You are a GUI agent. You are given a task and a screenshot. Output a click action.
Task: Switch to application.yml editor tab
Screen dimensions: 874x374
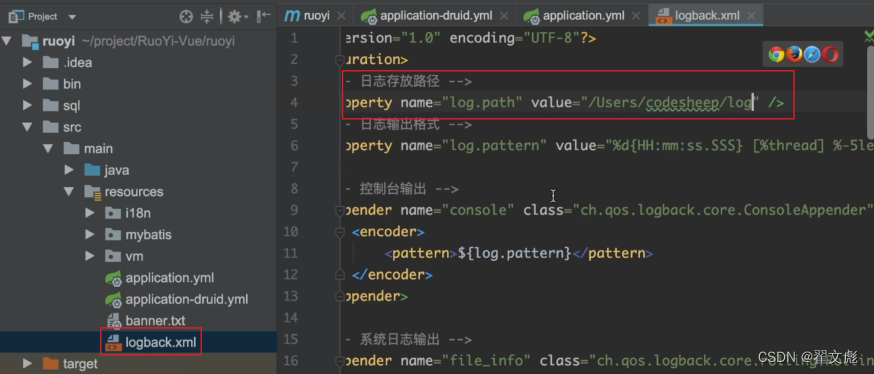(583, 16)
